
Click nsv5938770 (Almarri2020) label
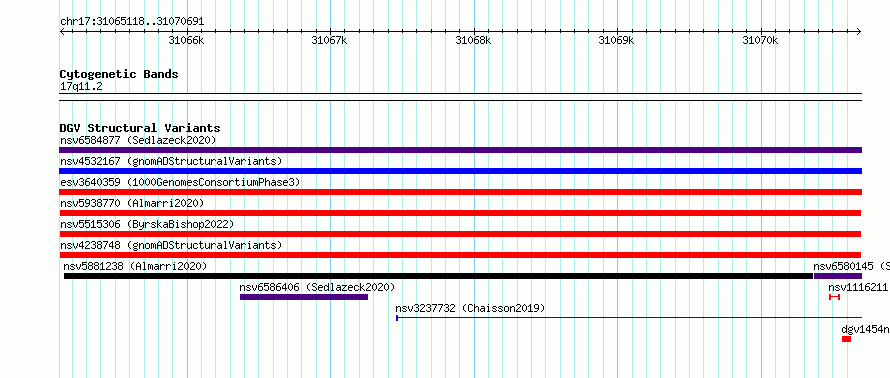coord(132,203)
